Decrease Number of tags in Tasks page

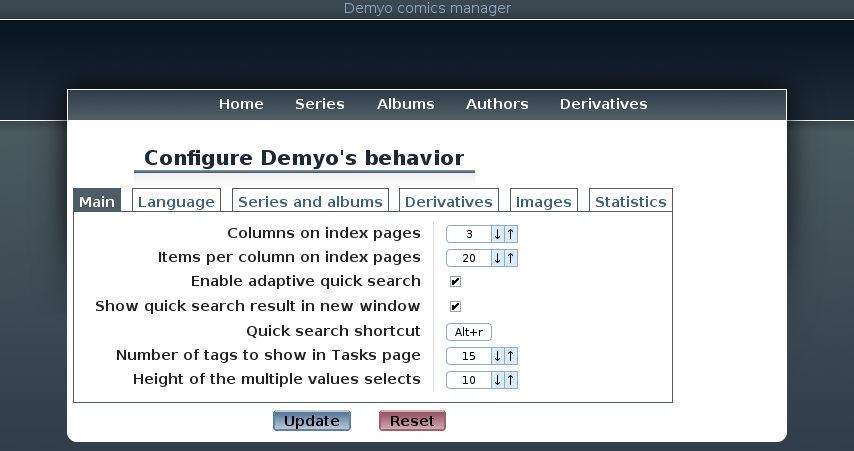(497, 356)
